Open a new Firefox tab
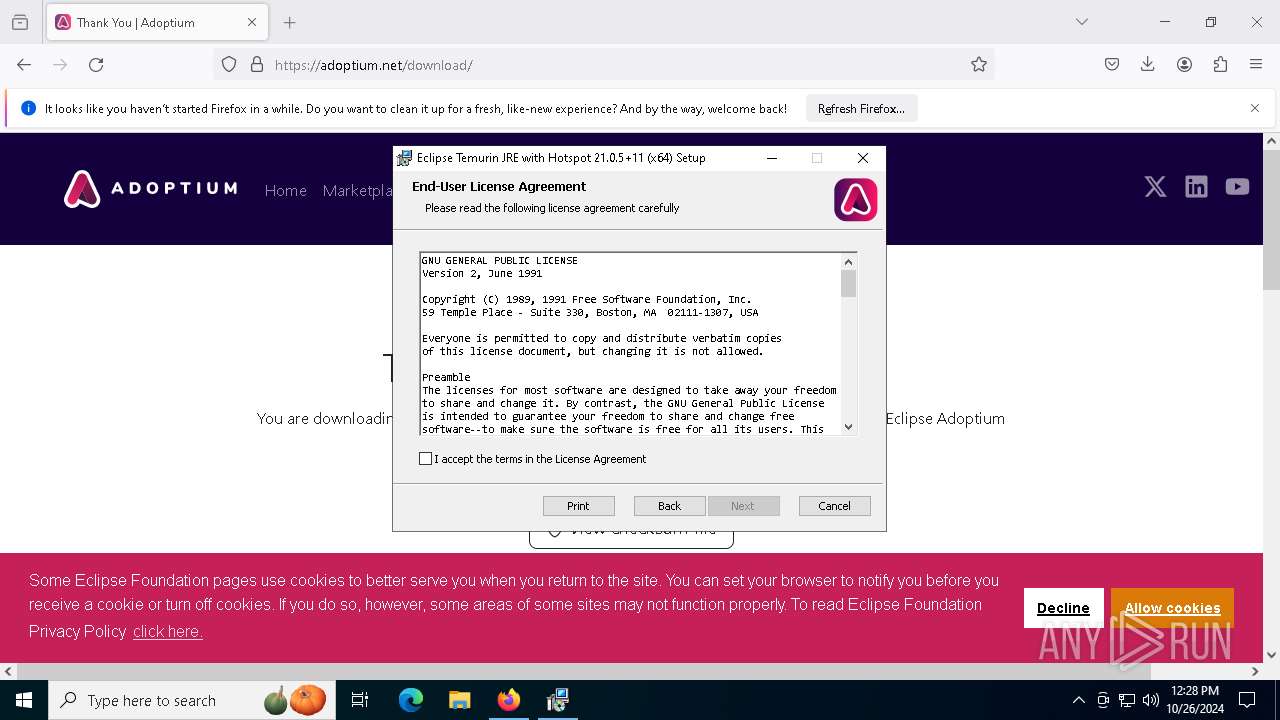Image resolution: width=1280 pixels, height=720 pixels. coord(290,22)
